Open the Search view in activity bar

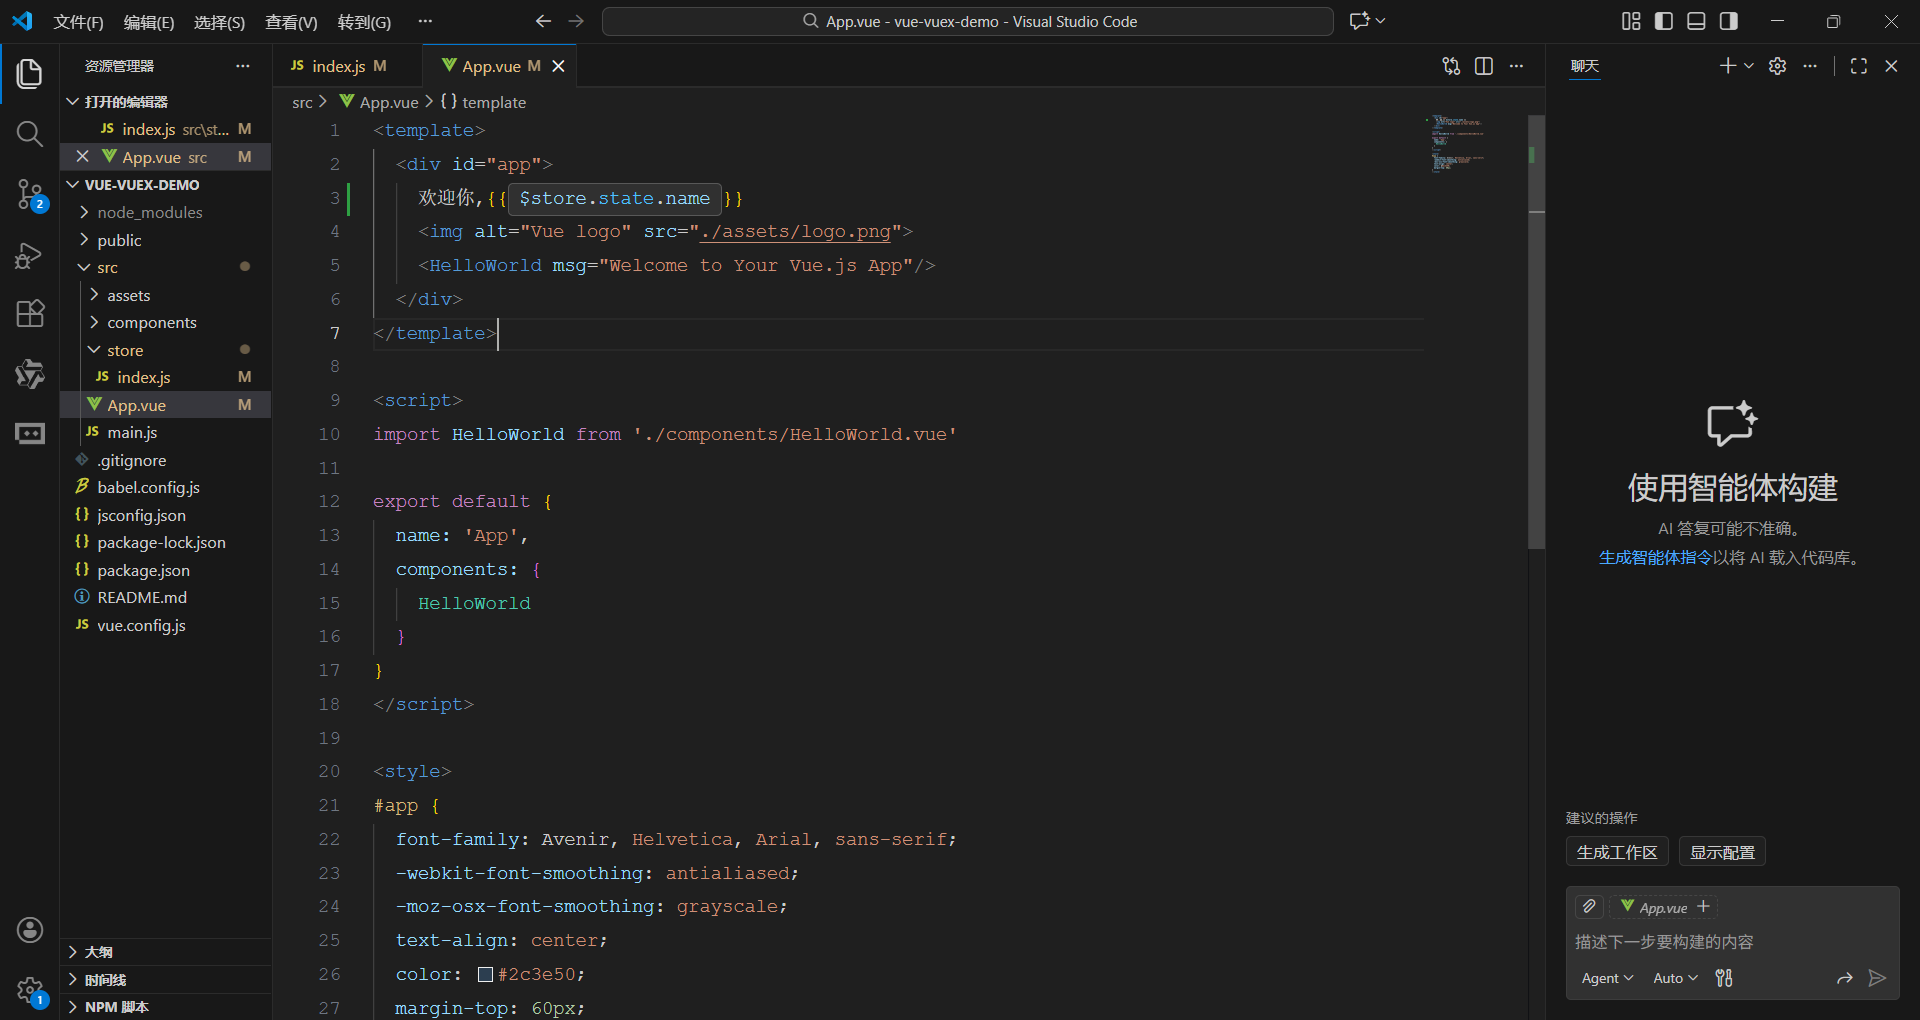[x=30, y=134]
